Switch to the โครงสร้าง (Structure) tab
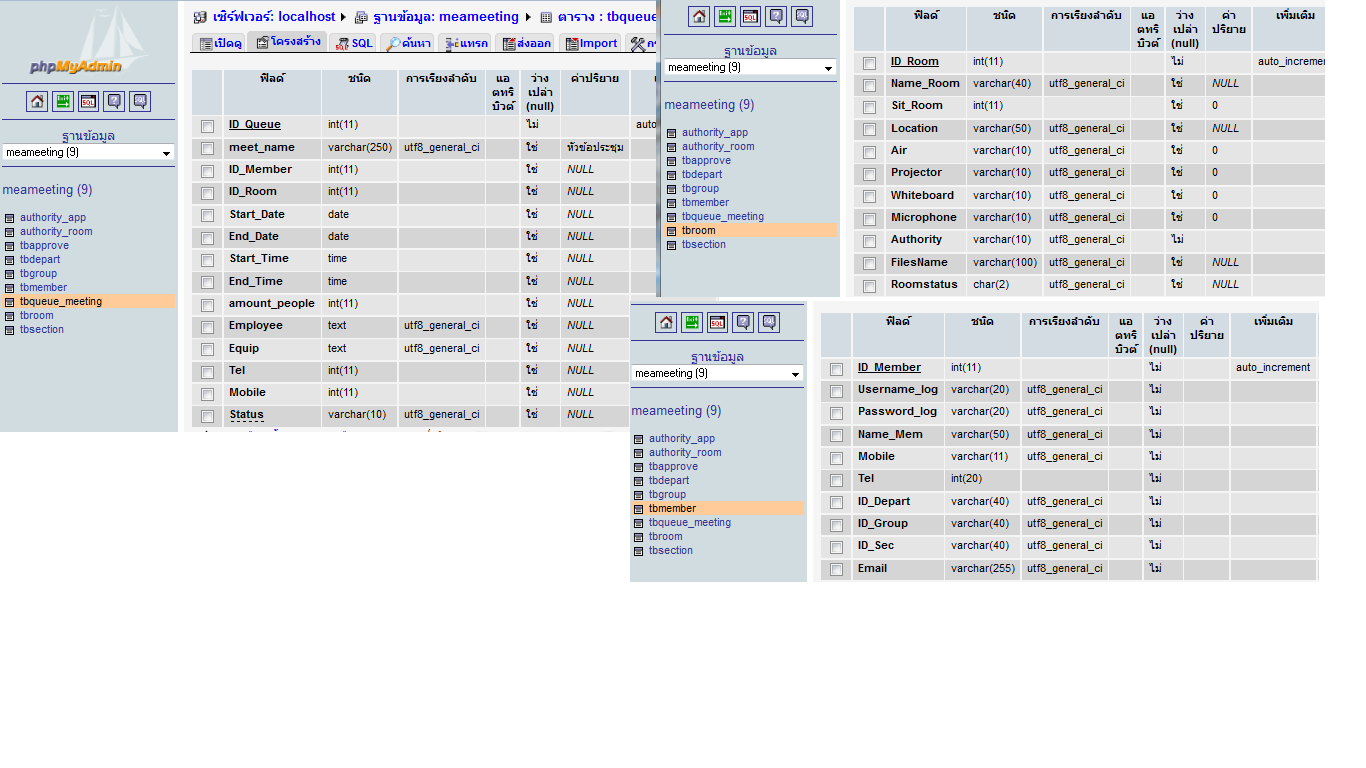 click(287, 42)
